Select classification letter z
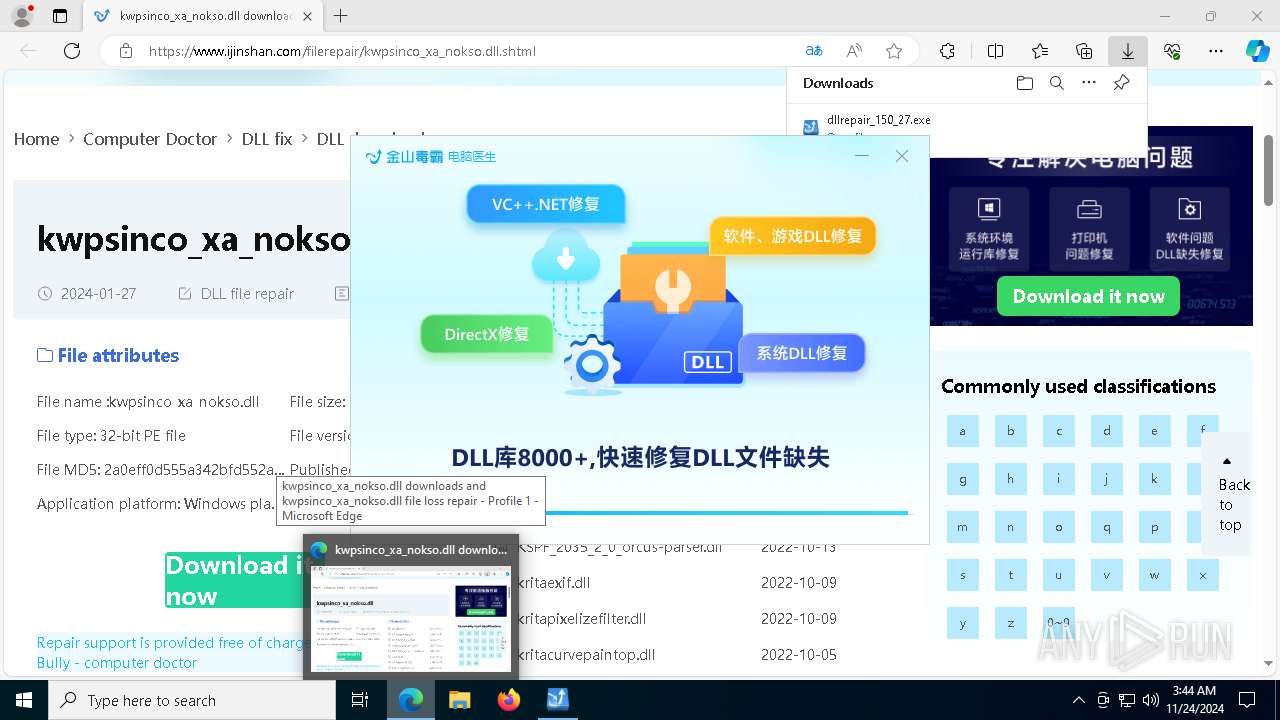This screenshot has width=1280, height=720. pyautogui.click(x=1010, y=623)
